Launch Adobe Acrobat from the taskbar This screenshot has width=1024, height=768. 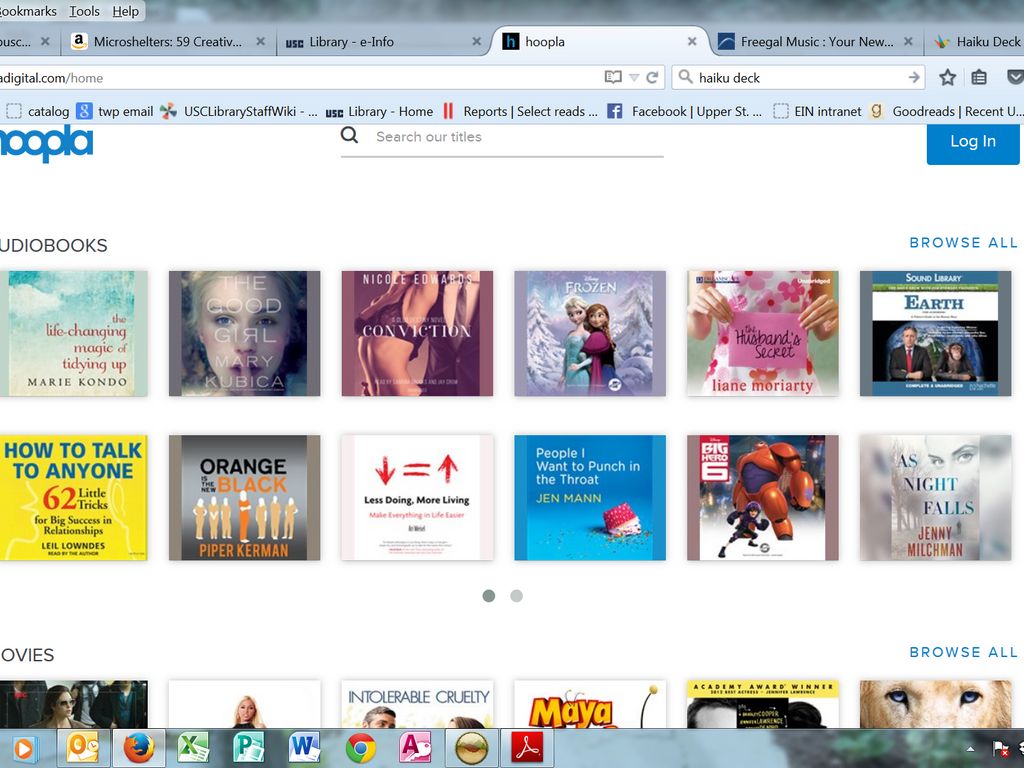click(x=526, y=747)
